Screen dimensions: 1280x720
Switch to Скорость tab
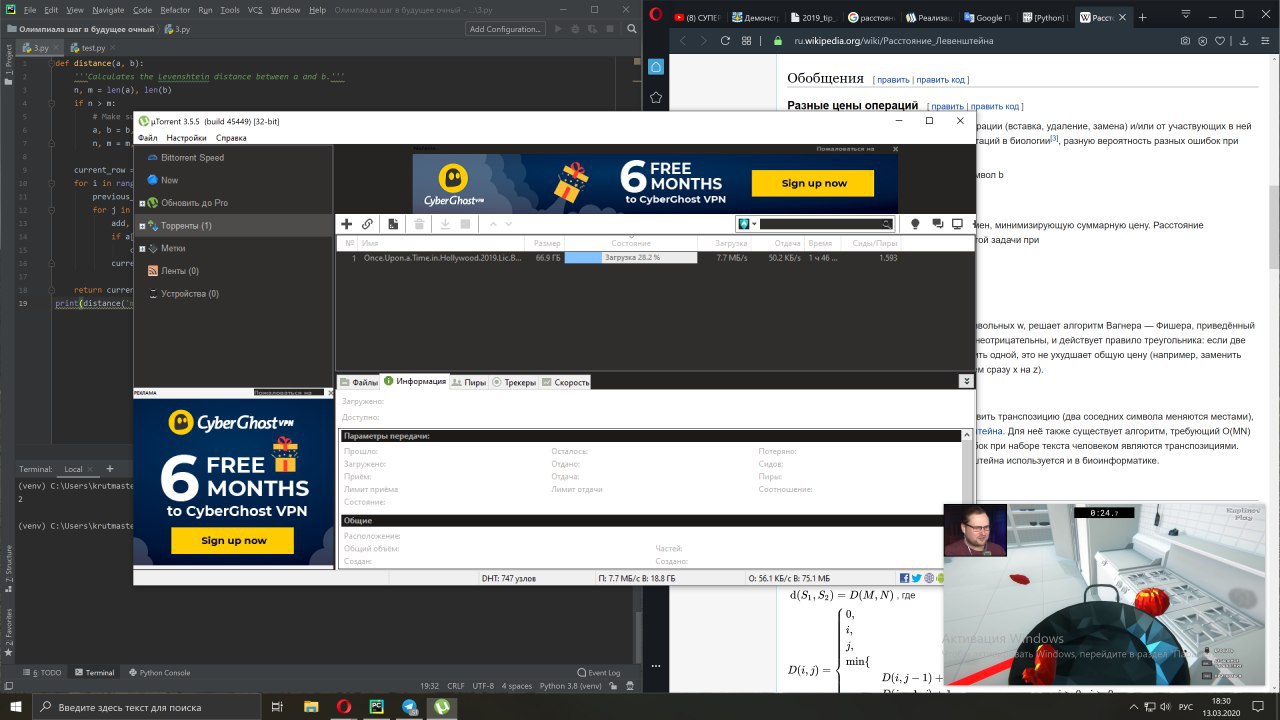(x=565, y=382)
